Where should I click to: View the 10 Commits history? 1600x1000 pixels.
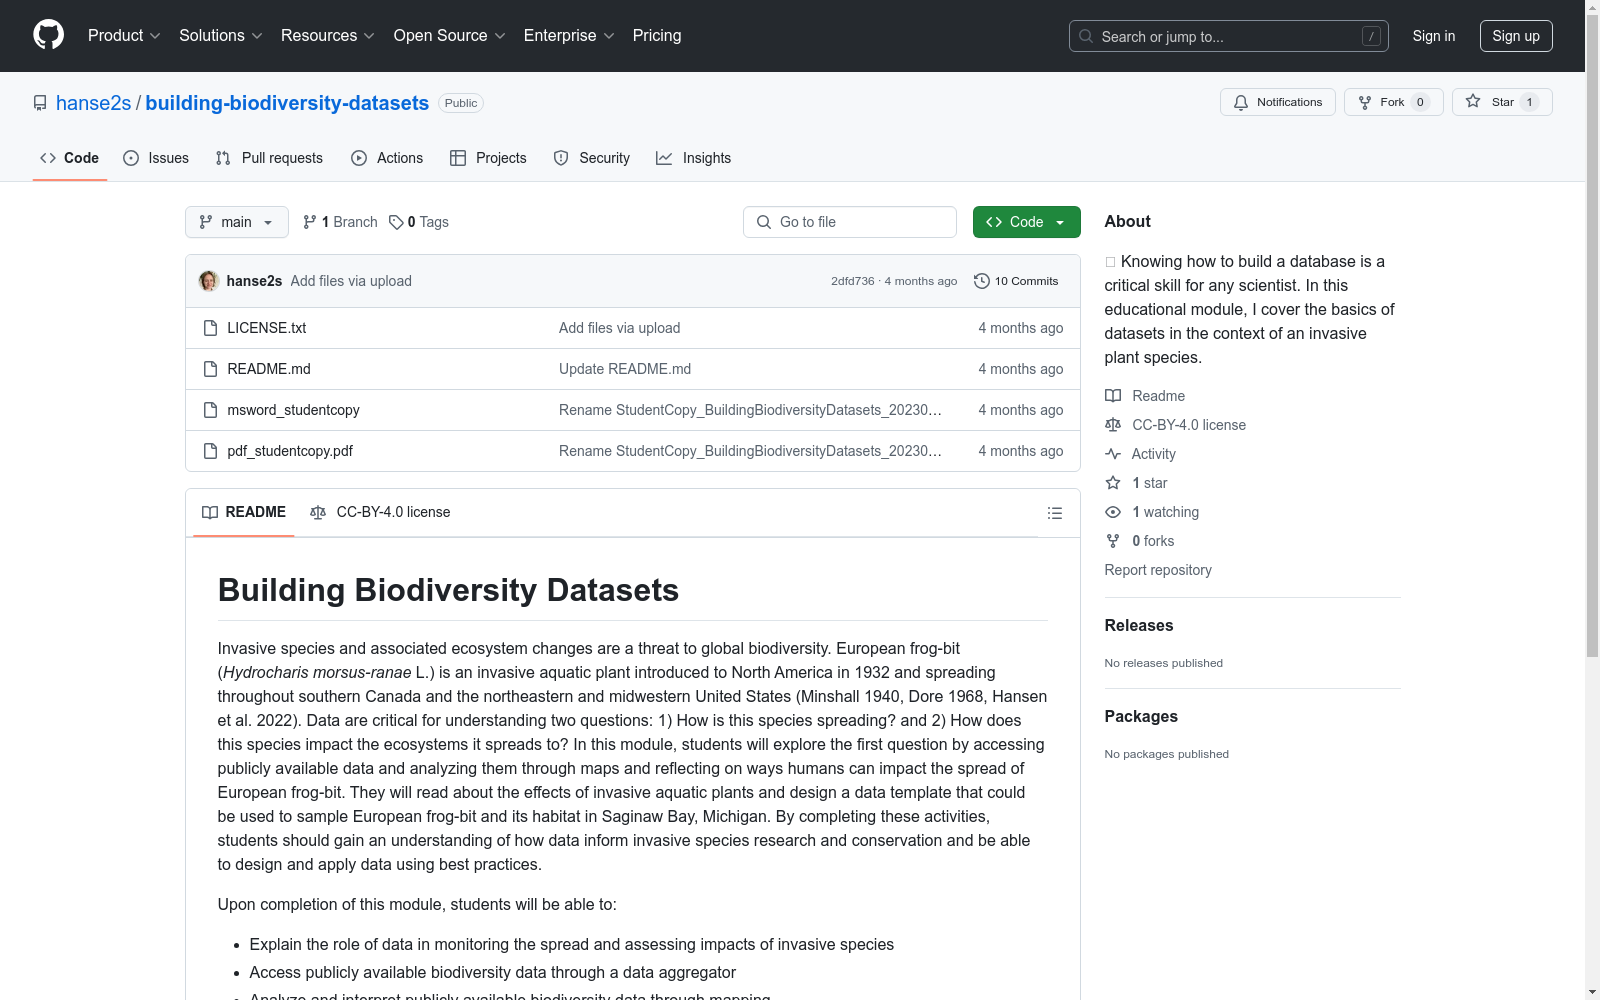pyautogui.click(x=1016, y=281)
